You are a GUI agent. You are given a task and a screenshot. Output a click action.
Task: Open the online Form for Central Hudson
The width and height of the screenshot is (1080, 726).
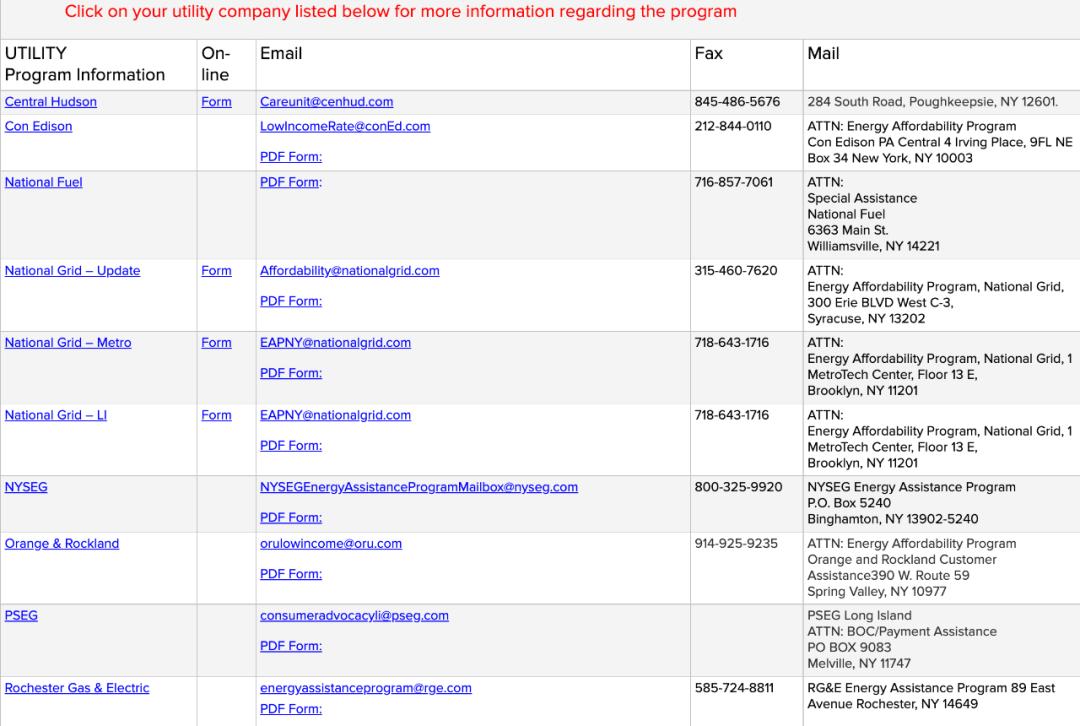click(x=216, y=102)
